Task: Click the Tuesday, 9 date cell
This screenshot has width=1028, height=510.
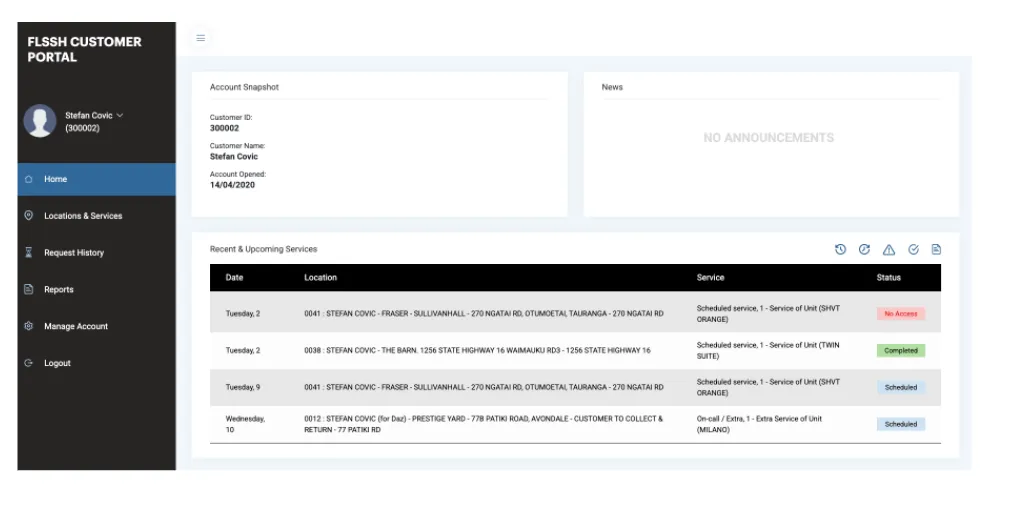Action: 243,387
